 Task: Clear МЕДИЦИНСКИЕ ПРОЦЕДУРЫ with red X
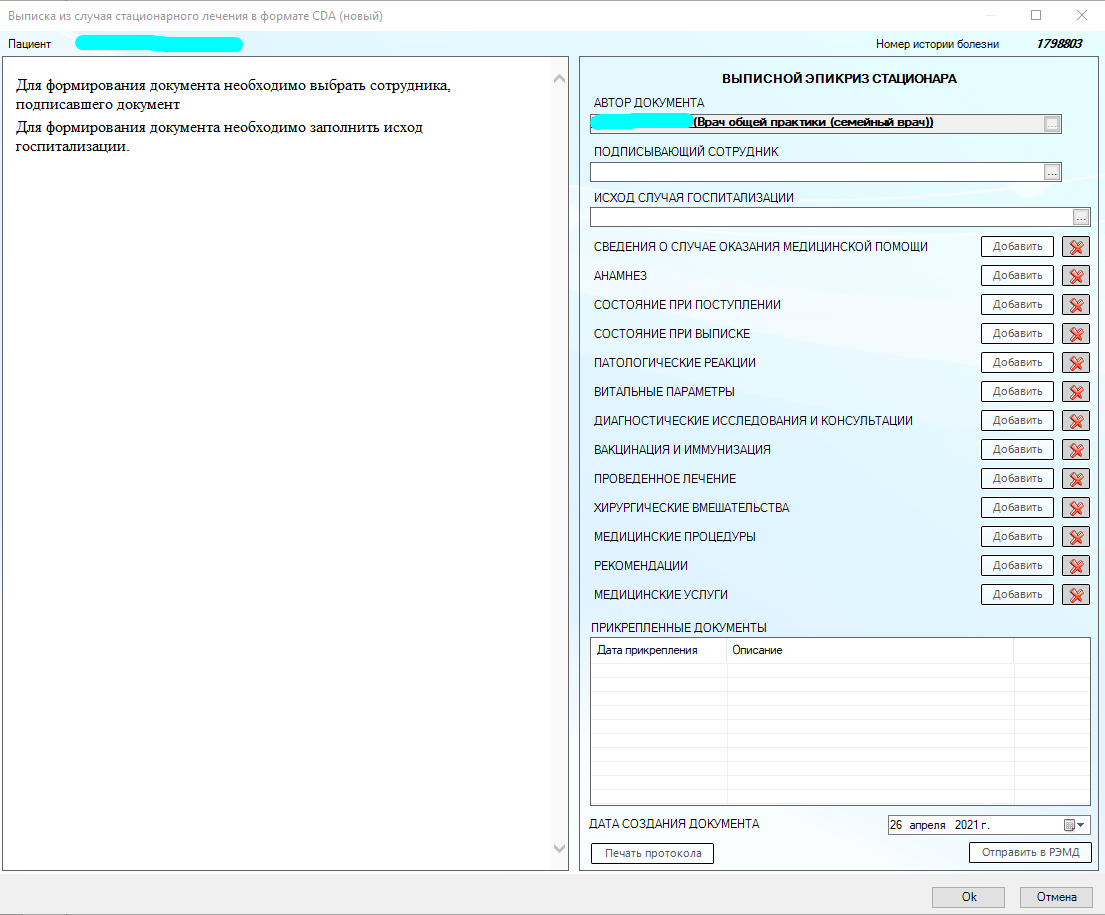[1075, 536]
